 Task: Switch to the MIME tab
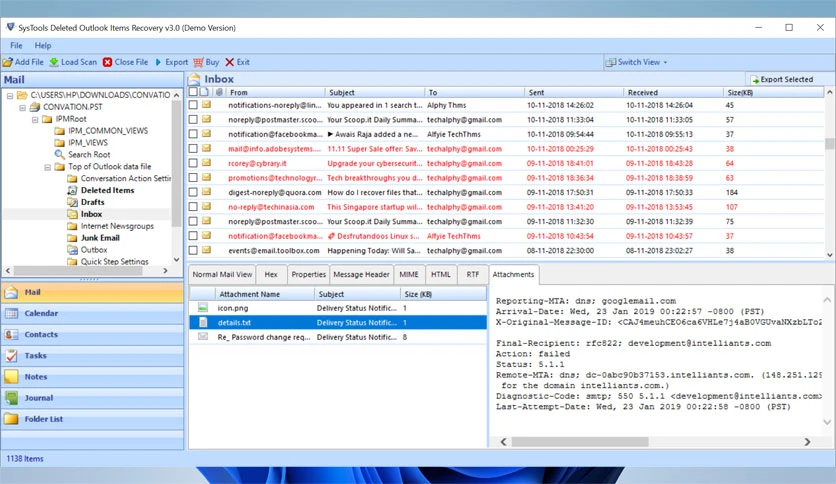coord(409,275)
